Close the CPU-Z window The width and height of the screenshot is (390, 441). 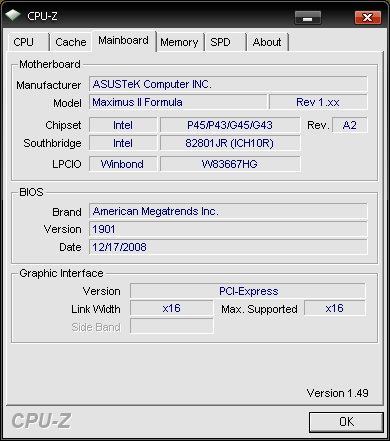click(x=368, y=17)
